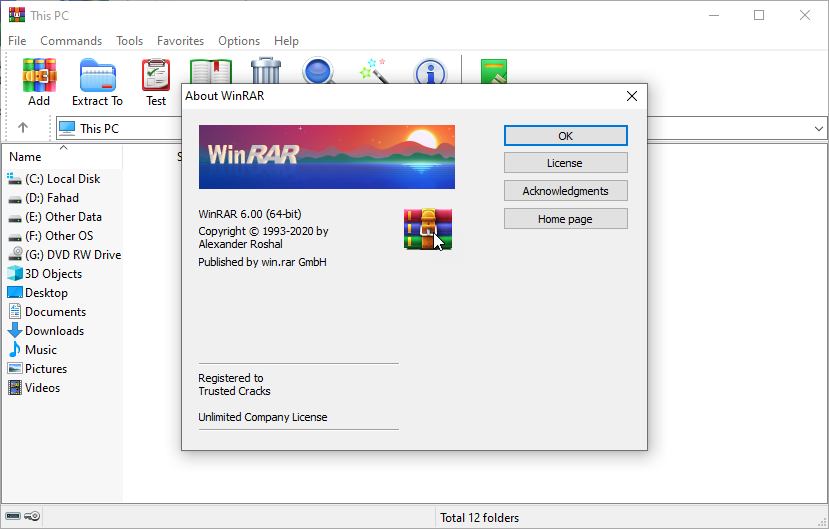Image resolution: width=829 pixels, height=529 pixels.
Task: Click the Wizard magic wand toolbar icon
Action: (375, 70)
